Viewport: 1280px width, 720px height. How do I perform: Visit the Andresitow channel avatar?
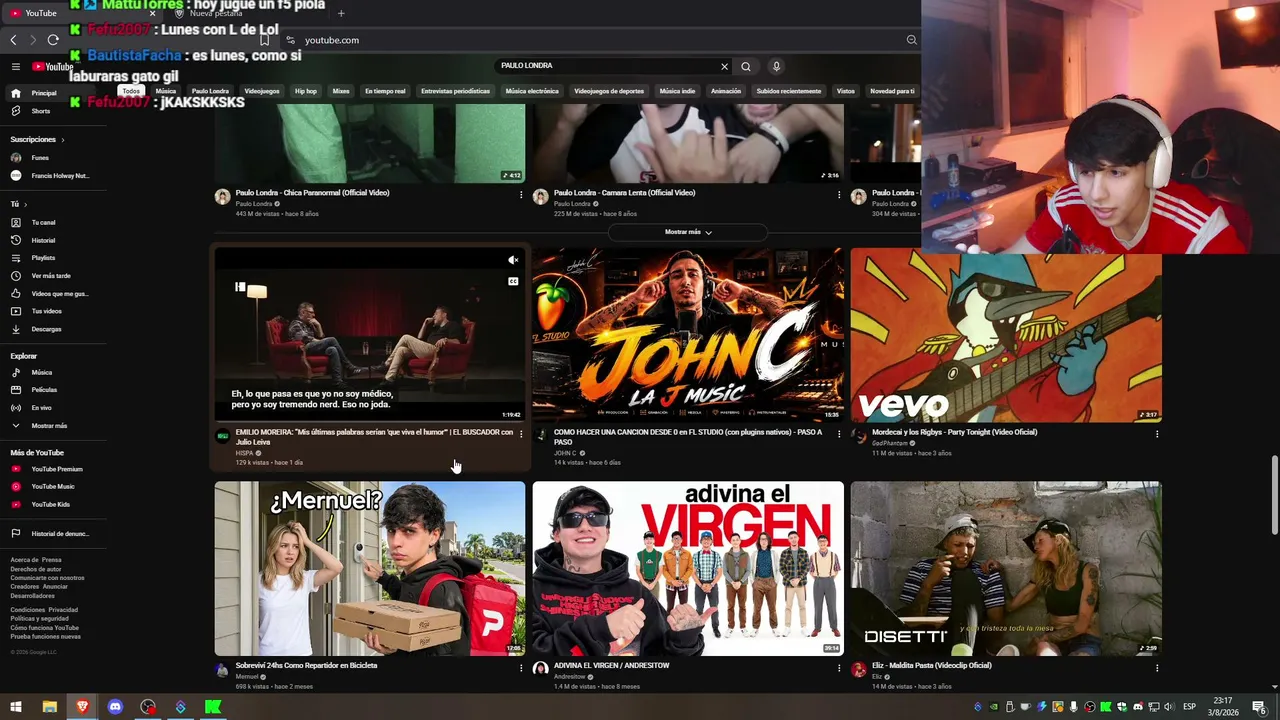[541, 669]
